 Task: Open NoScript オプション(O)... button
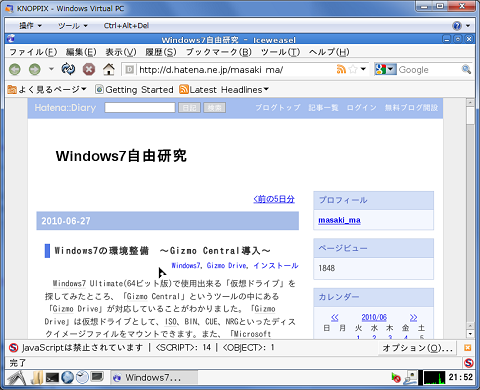[x=418, y=348]
